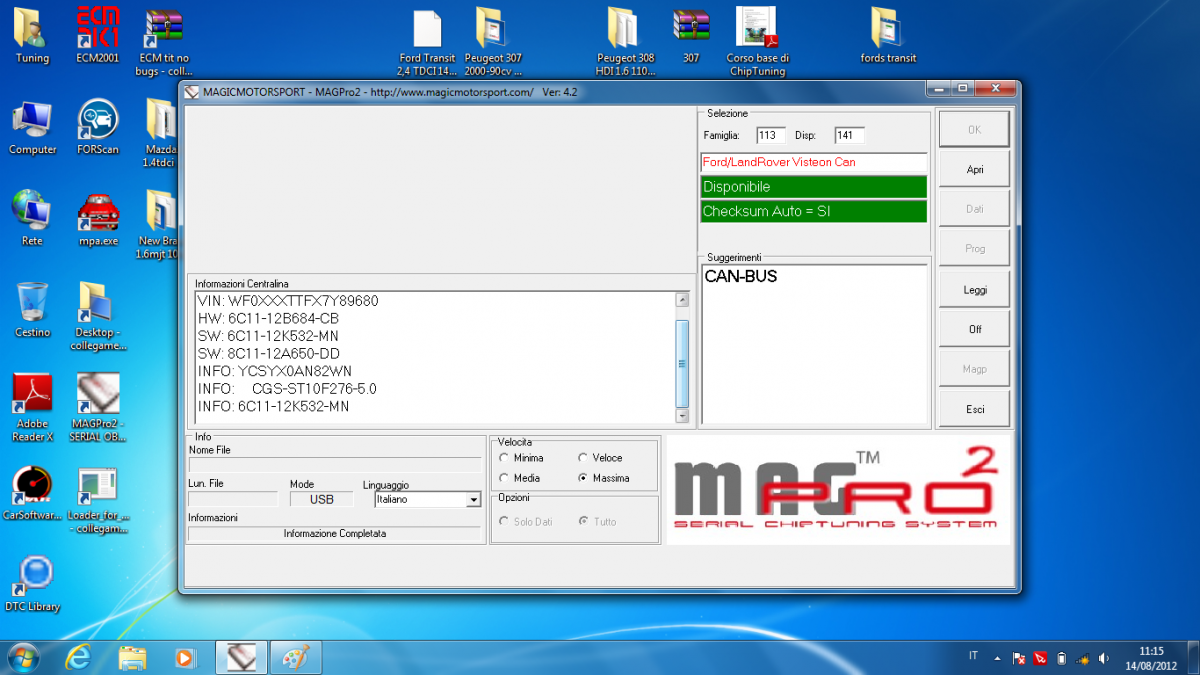Click the 'Ford/LandRover Visteon Can' text
The height and width of the screenshot is (675, 1200).
(x=779, y=162)
